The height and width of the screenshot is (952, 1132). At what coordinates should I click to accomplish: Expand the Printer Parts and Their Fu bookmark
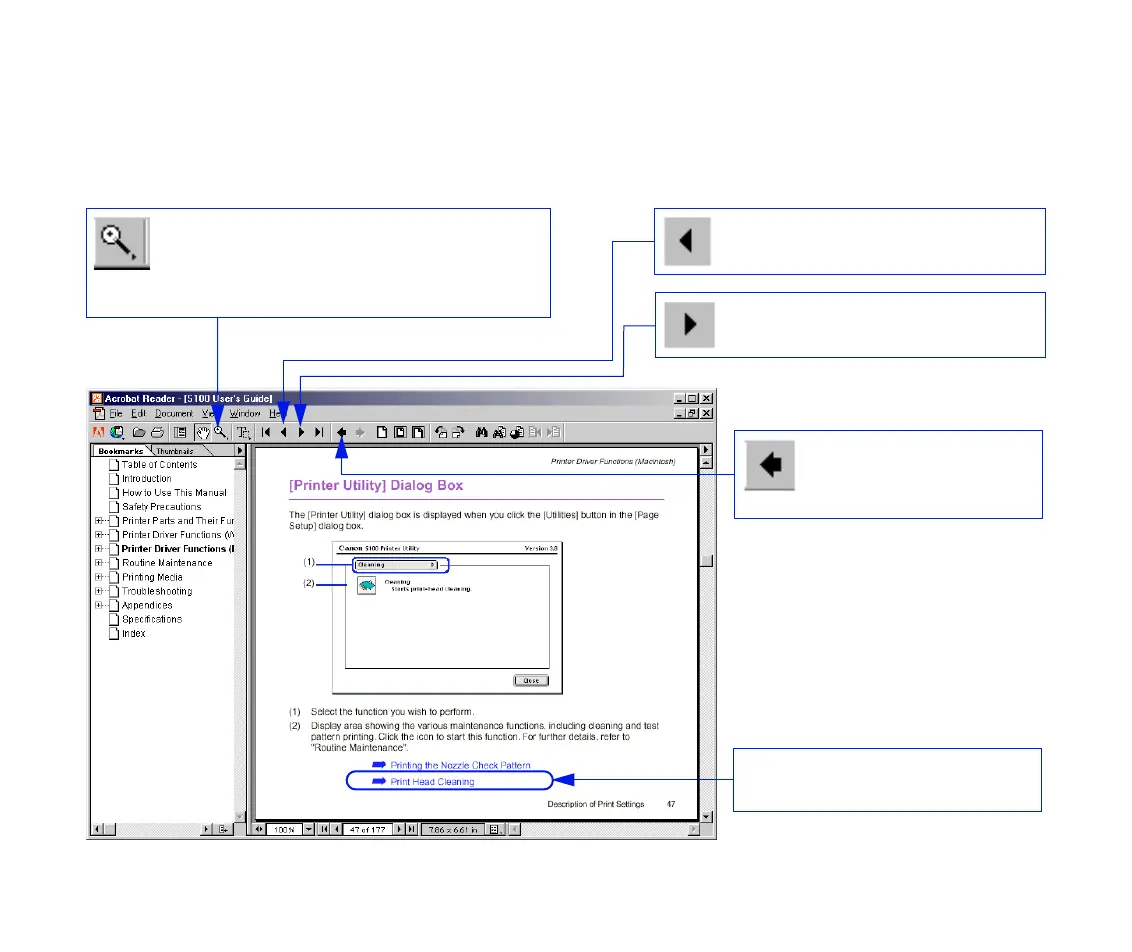[x=99, y=520]
